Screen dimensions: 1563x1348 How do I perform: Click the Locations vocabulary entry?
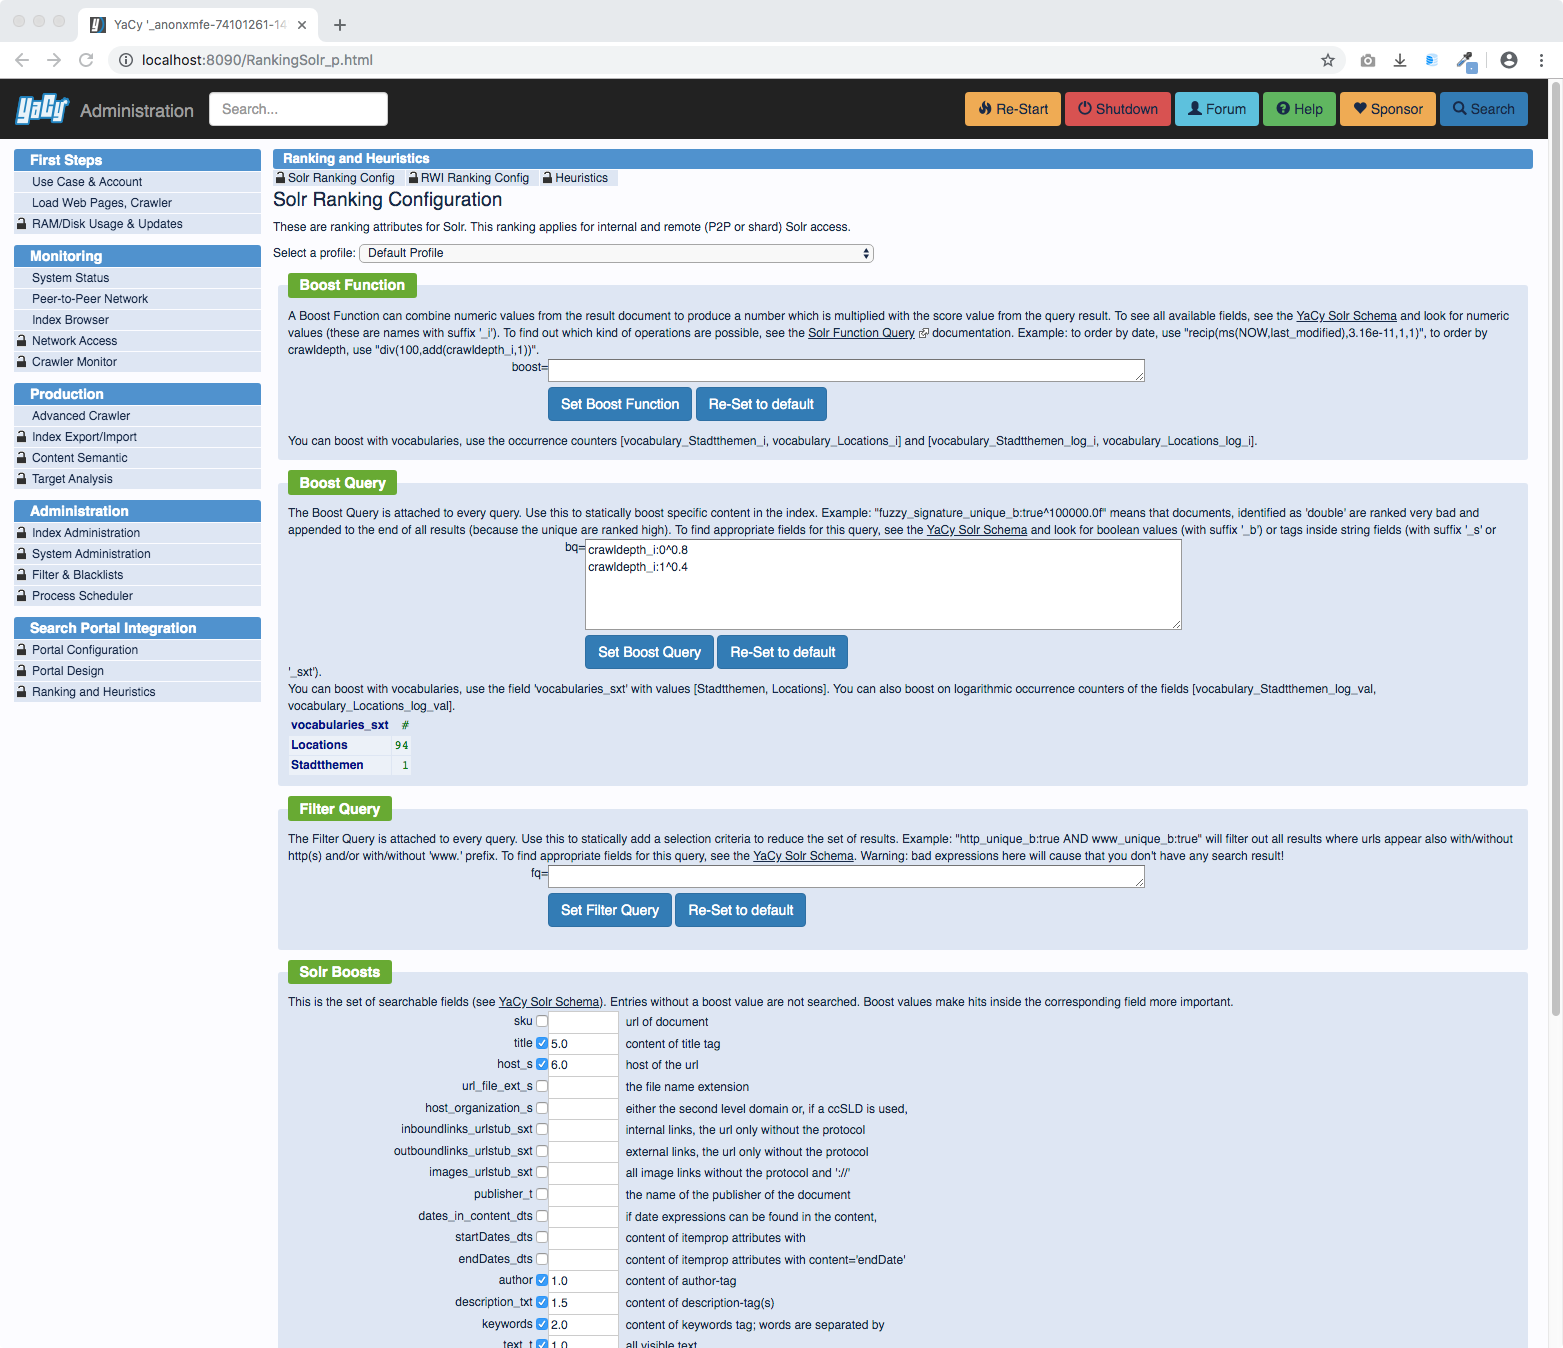pos(319,745)
